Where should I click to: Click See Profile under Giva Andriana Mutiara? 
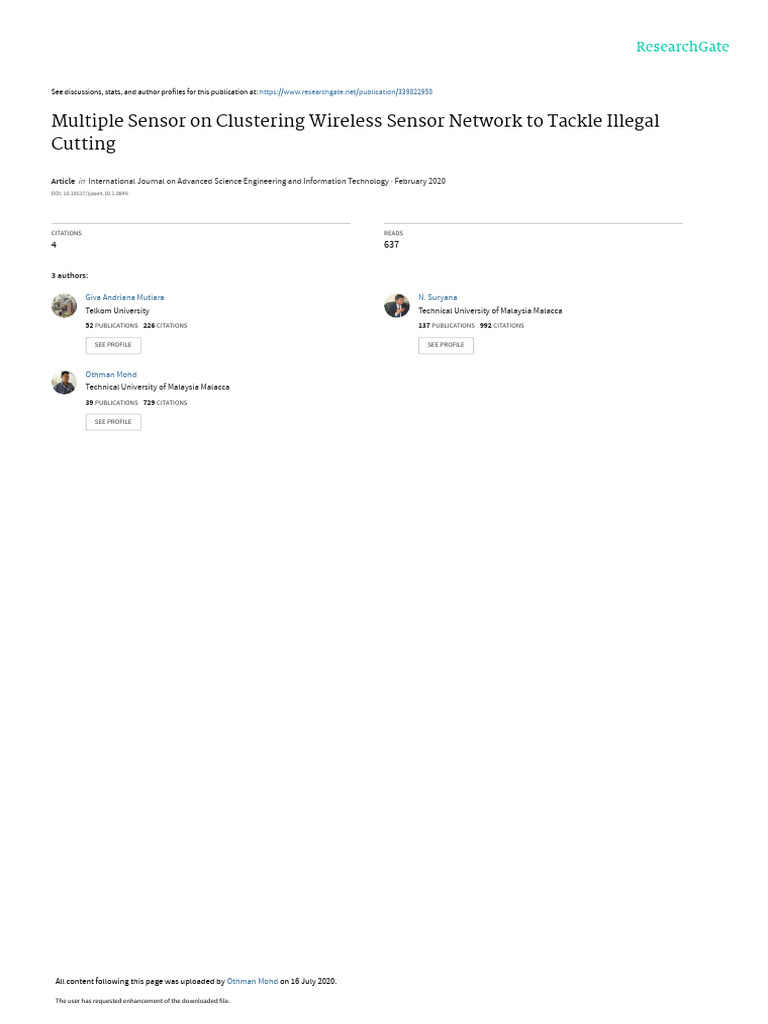113,345
